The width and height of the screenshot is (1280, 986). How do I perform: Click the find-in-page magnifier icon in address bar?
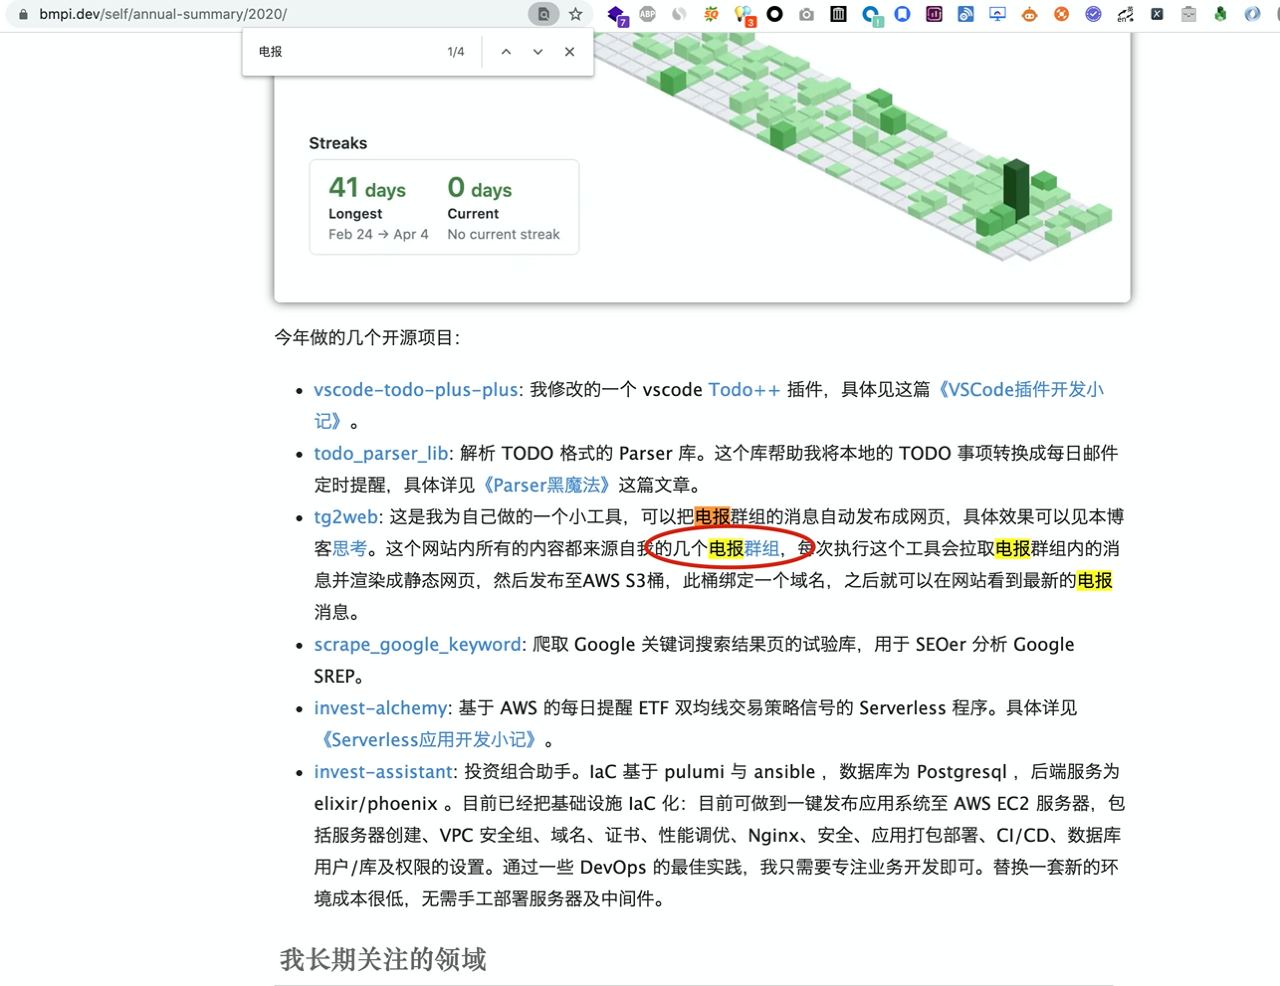point(543,14)
